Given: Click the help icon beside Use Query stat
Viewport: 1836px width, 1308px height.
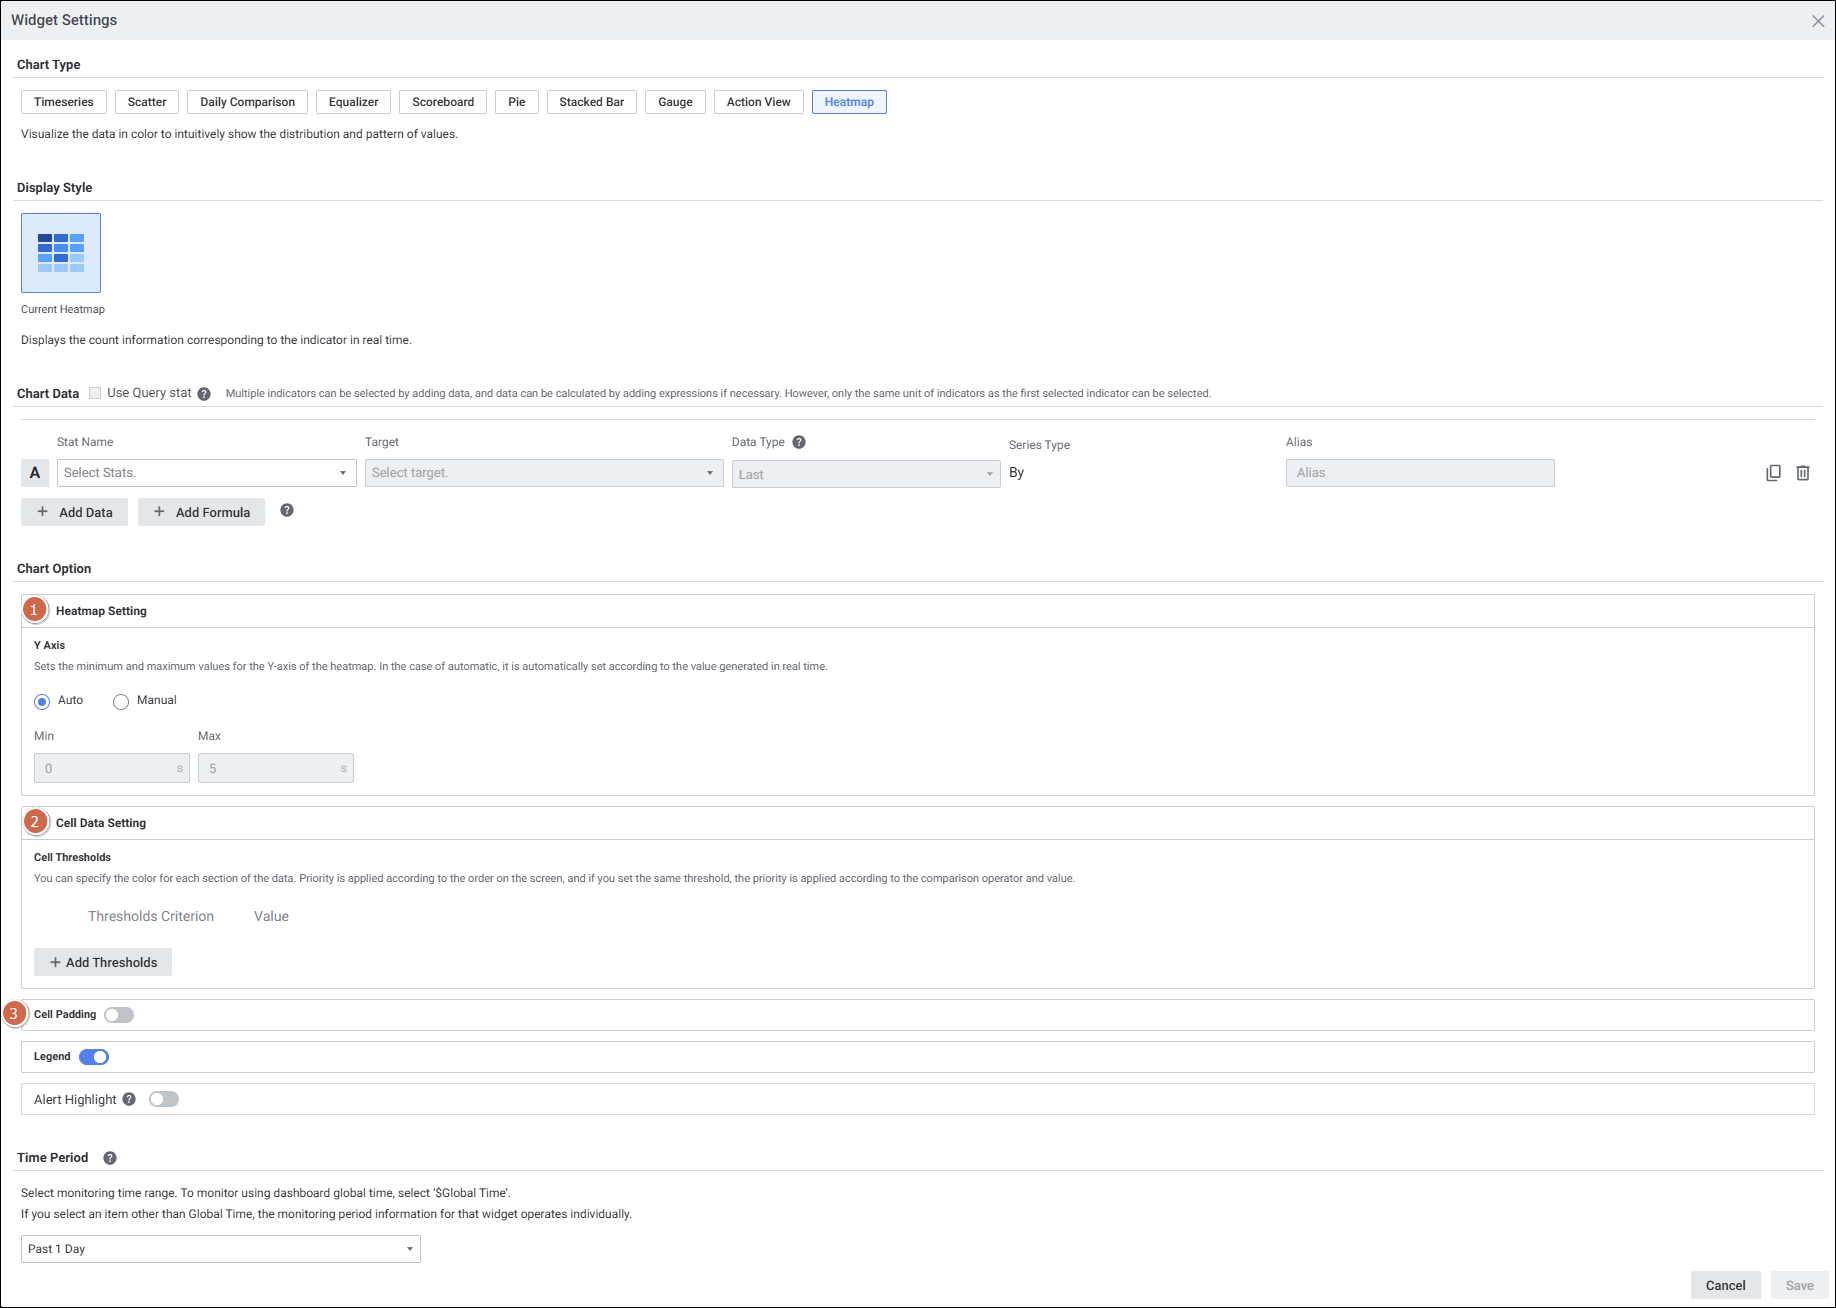Looking at the screenshot, I should tap(204, 394).
